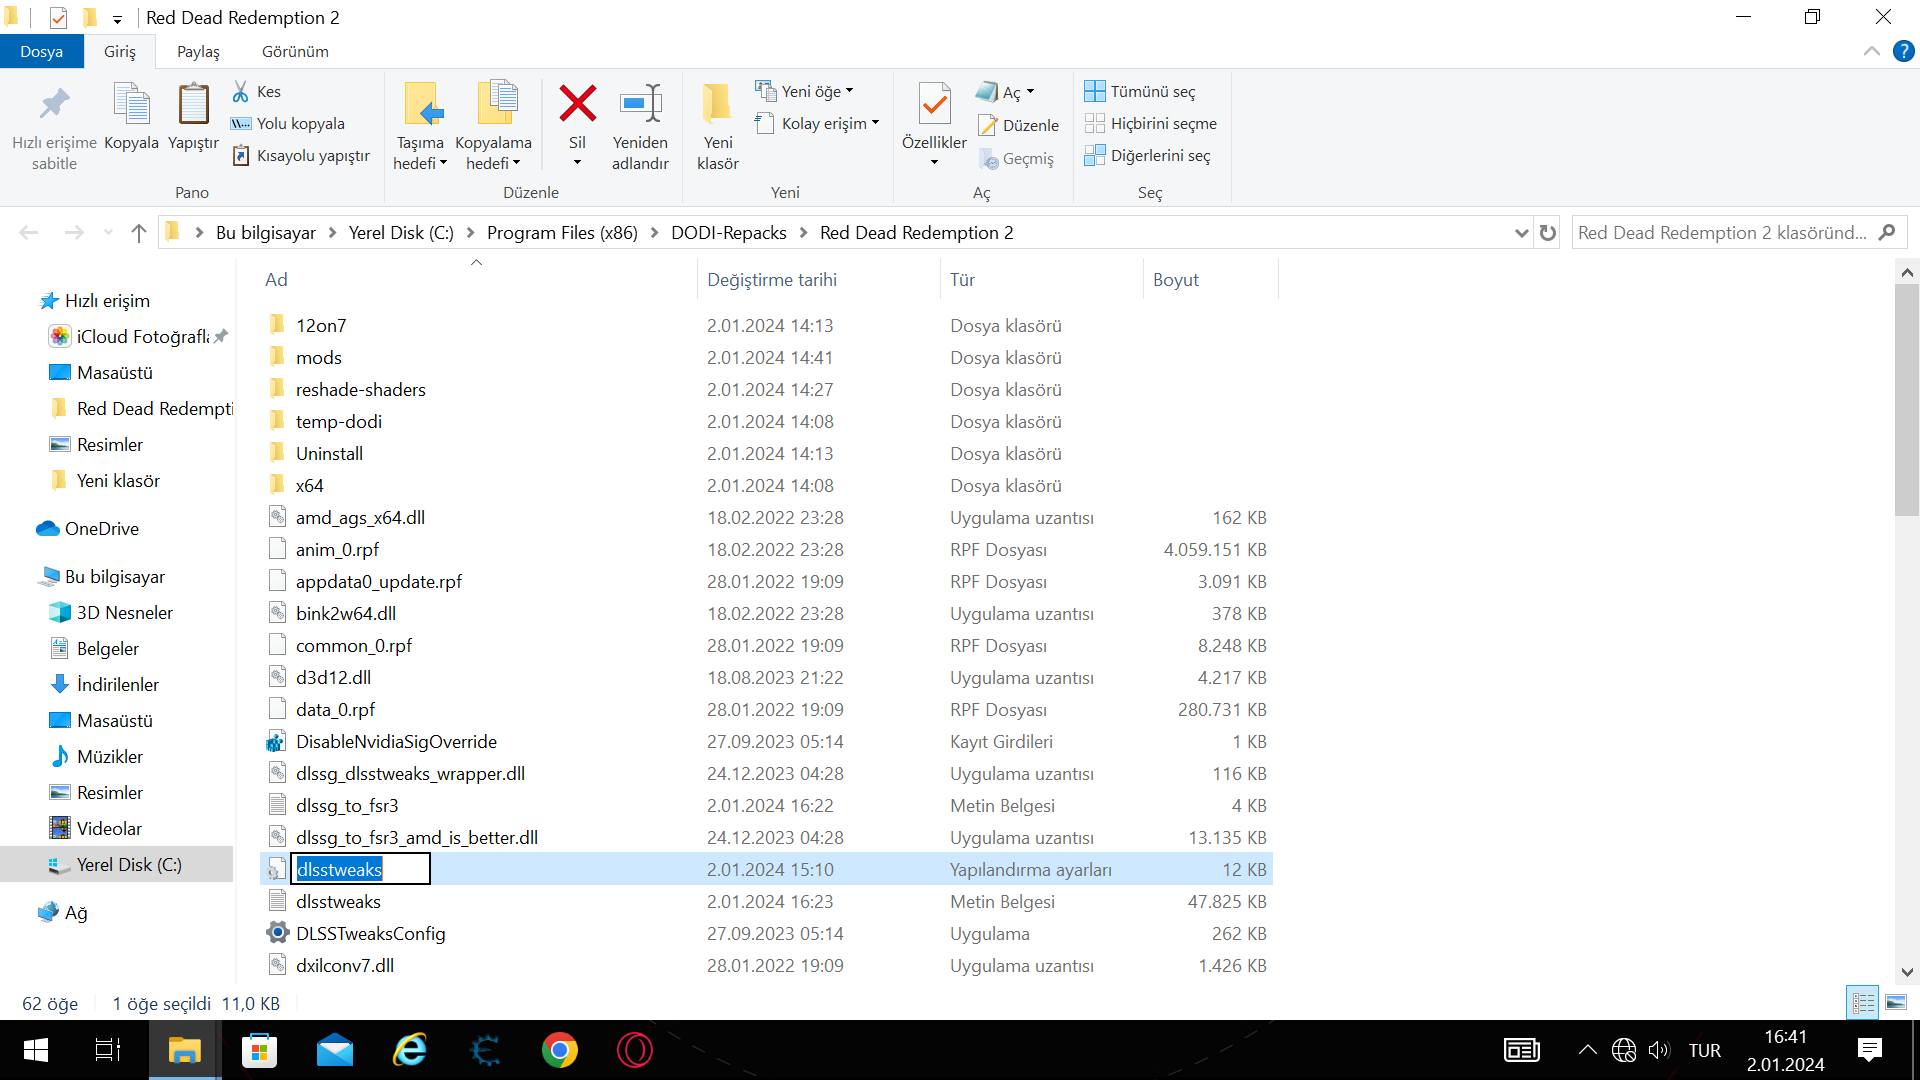The image size is (1920, 1080).
Task: Click Tümünü seç button
Action: 1140,92
